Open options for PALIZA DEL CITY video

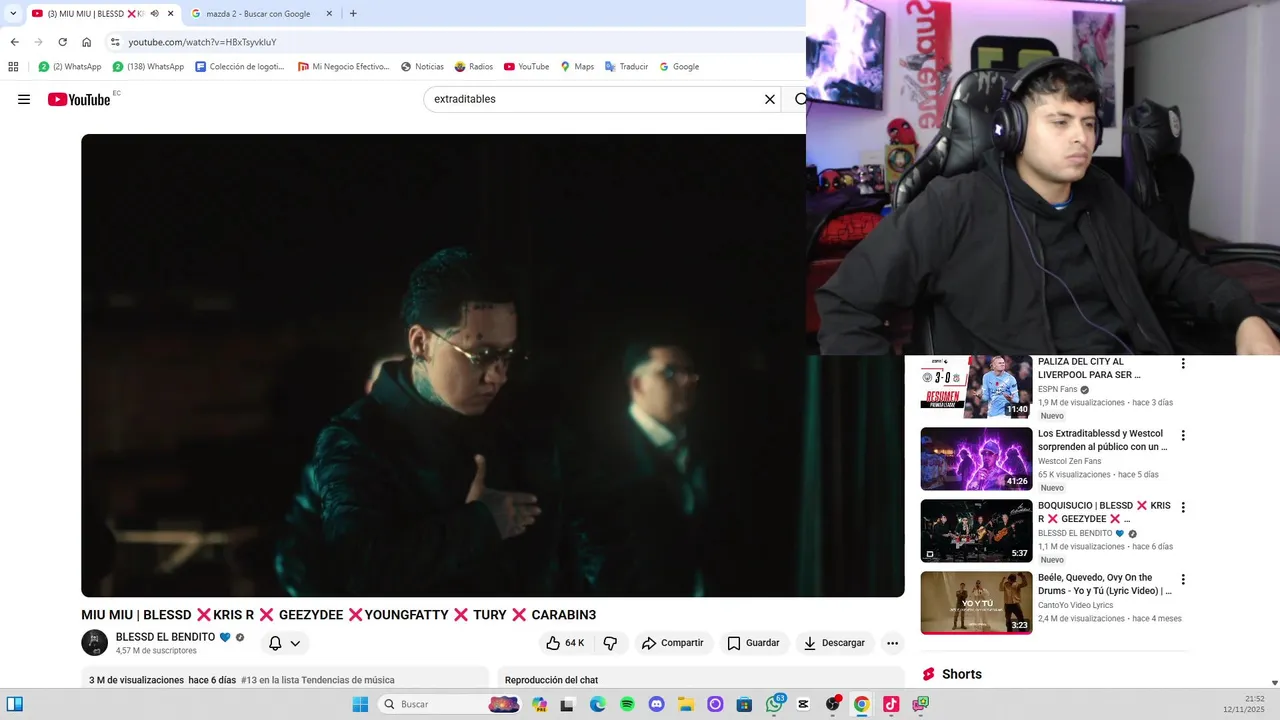click(x=1183, y=364)
